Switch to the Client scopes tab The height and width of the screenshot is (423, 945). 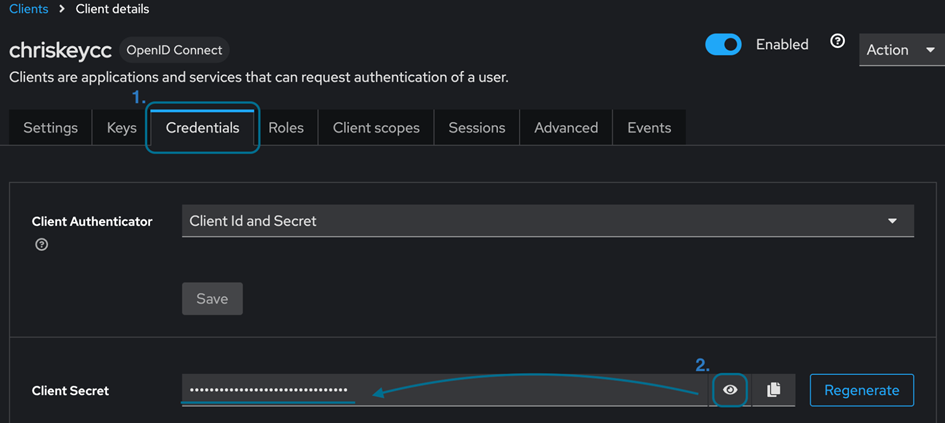376,128
